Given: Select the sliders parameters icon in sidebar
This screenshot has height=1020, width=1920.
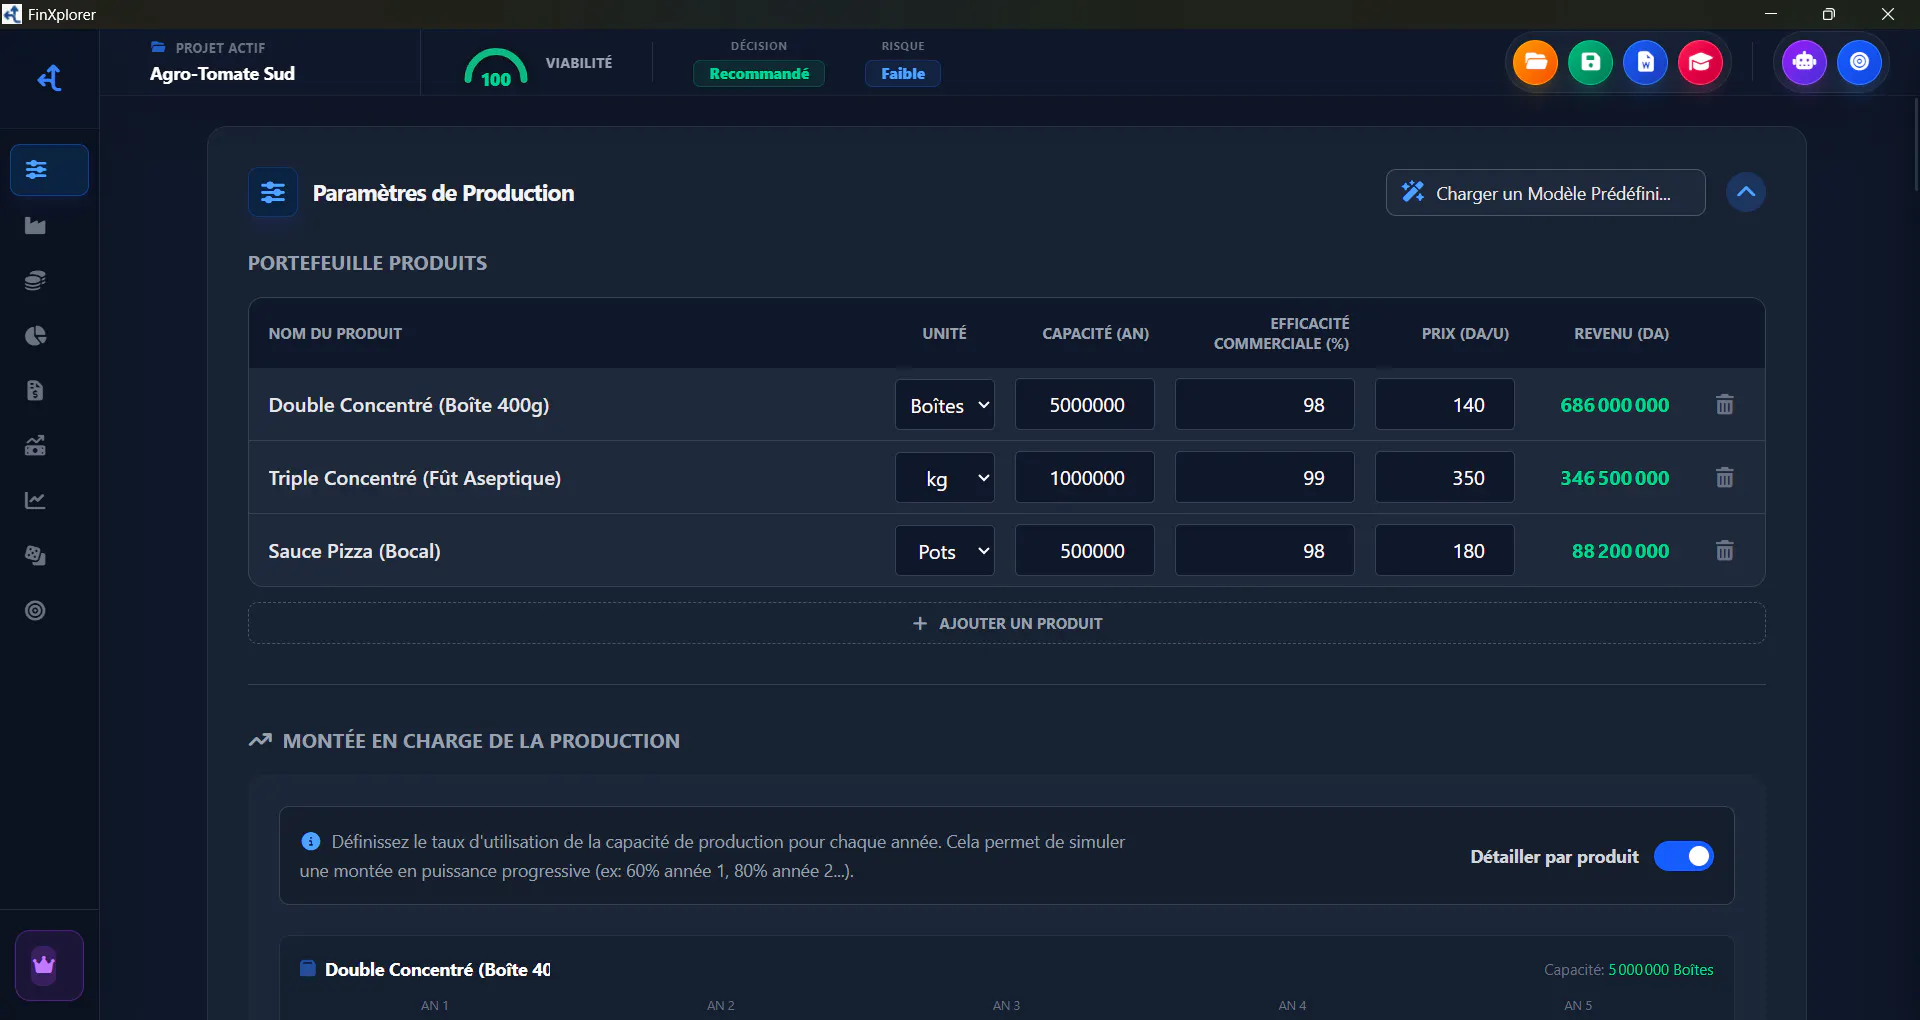Looking at the screenshot, I should [49, 170].
